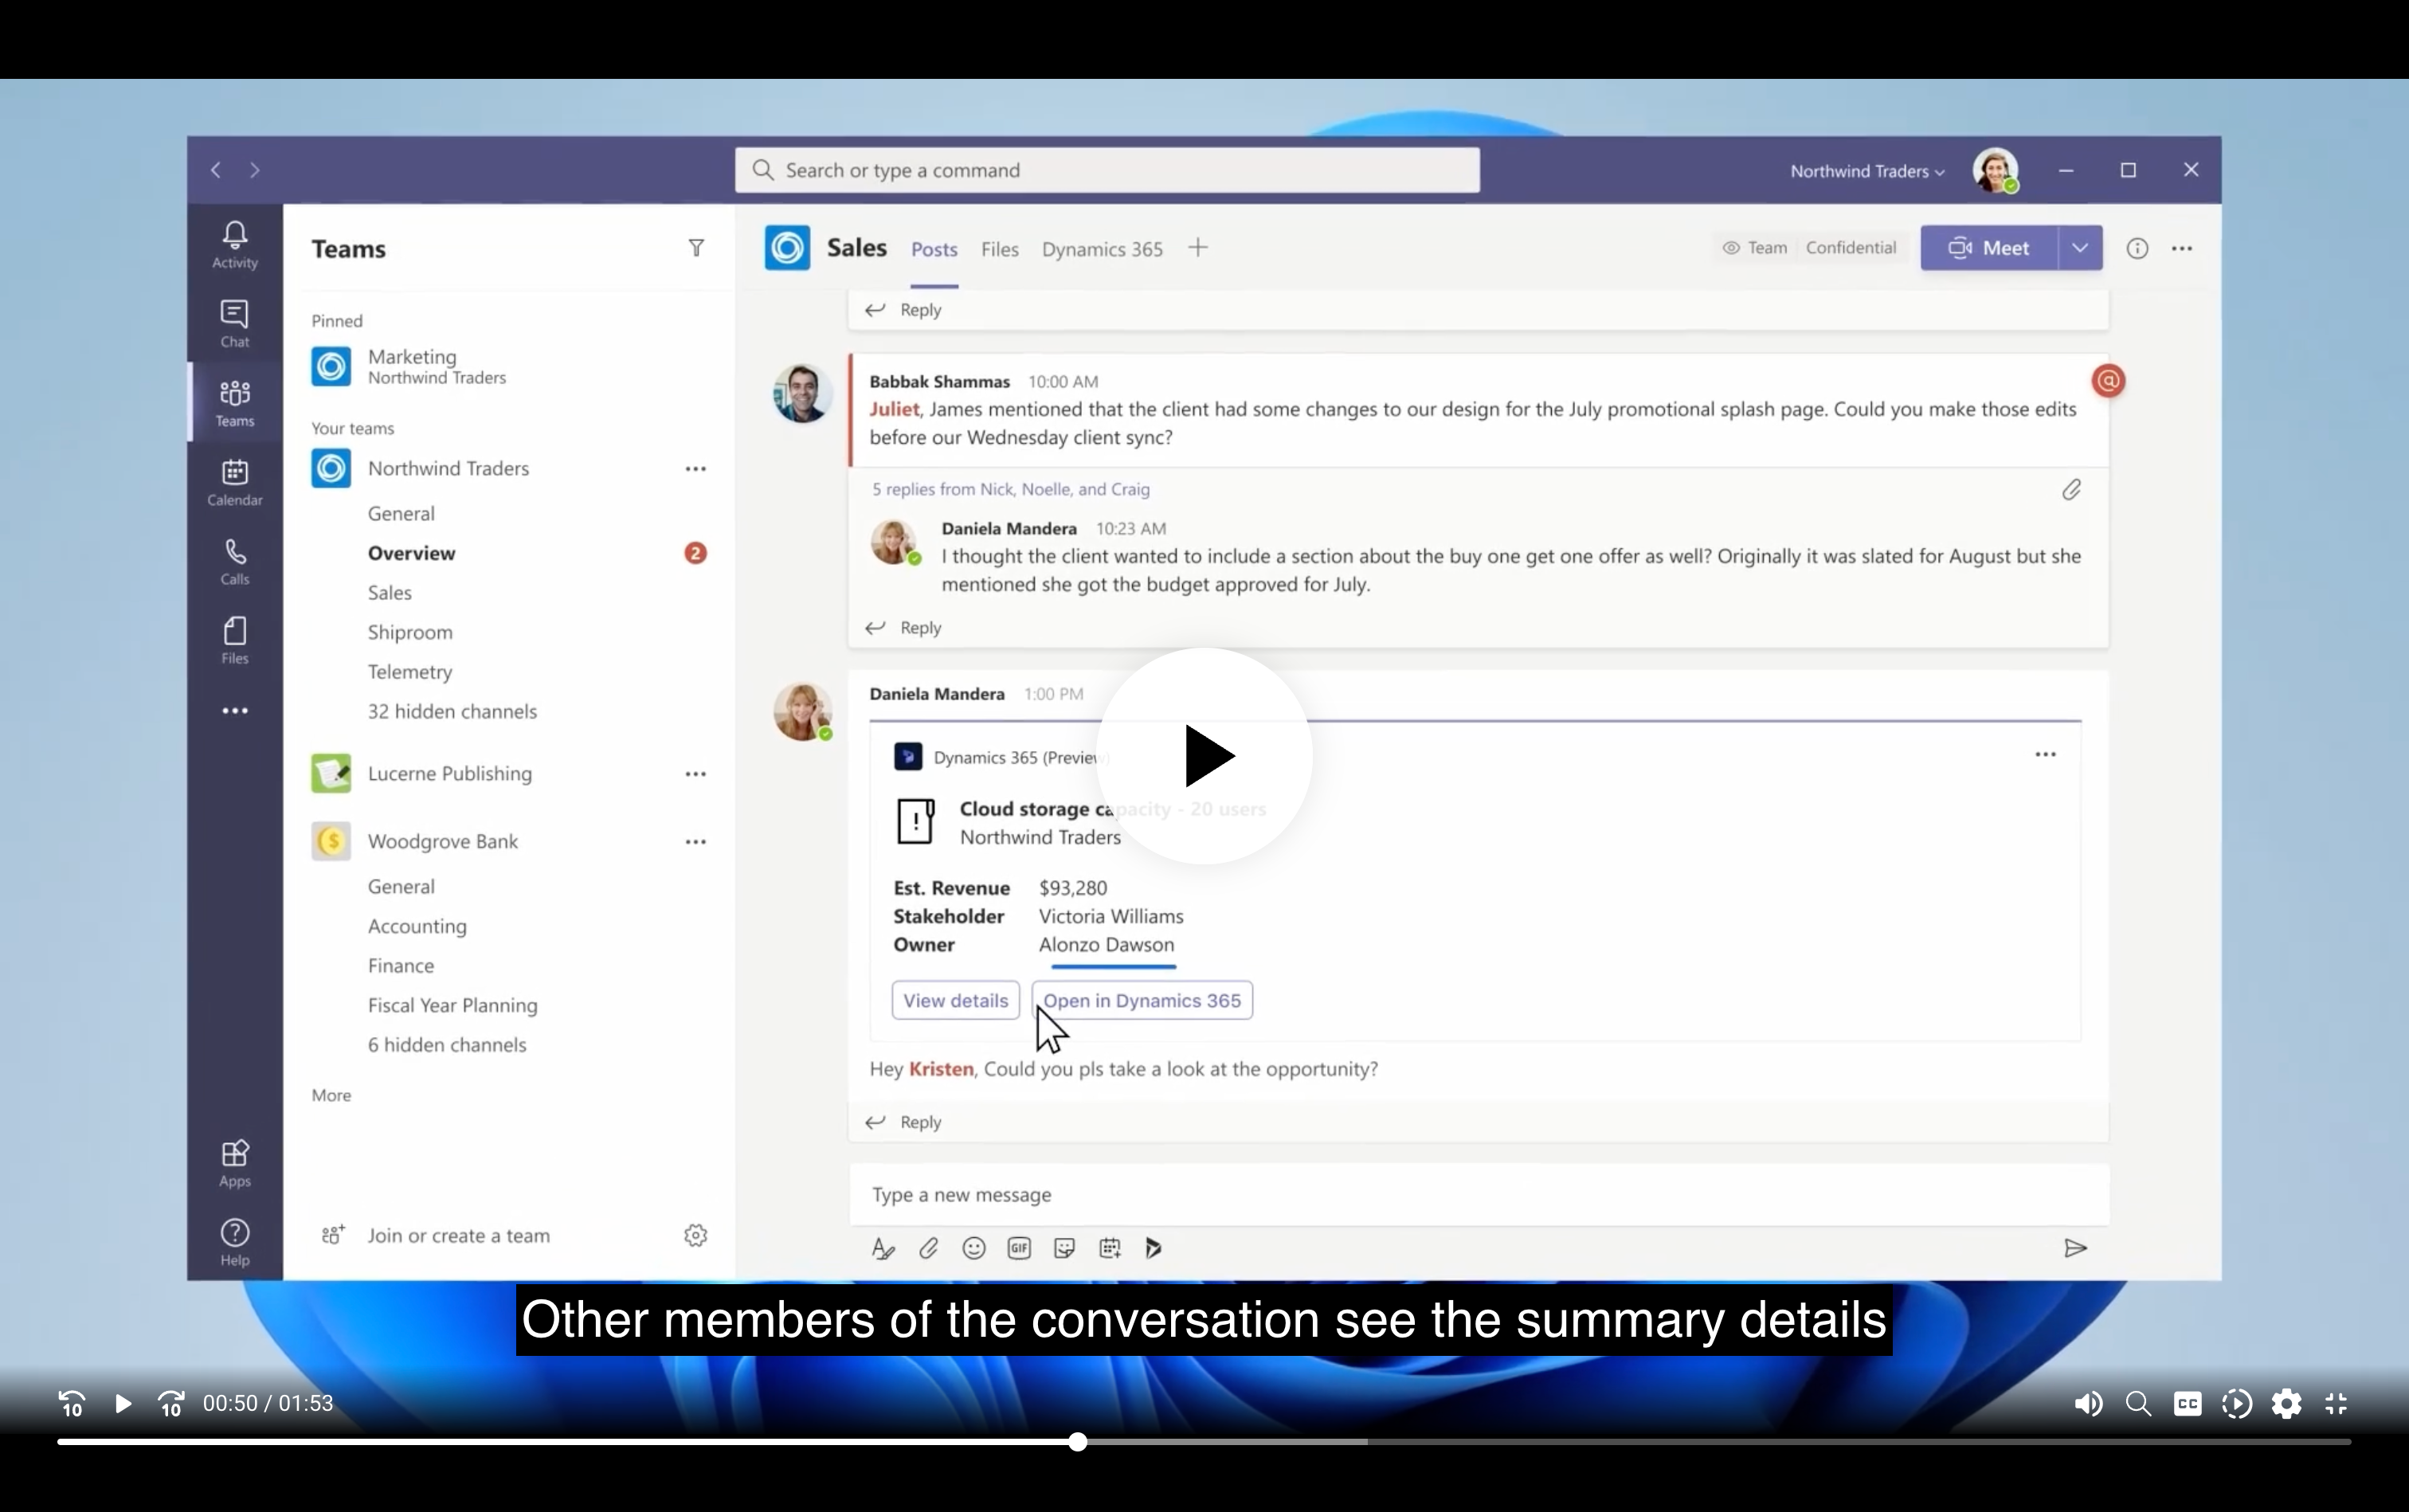Schedule a meeting from compose toolbar
The image size is (2409, 1512).
tap(1110, 1248)
